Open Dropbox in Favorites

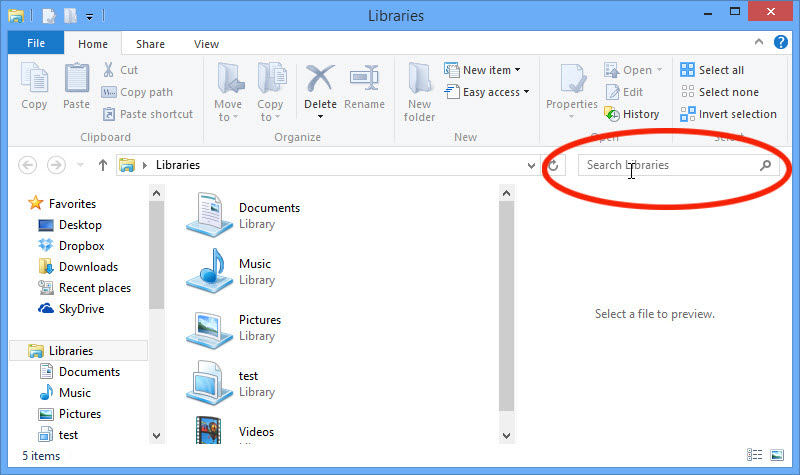point(71,246)
